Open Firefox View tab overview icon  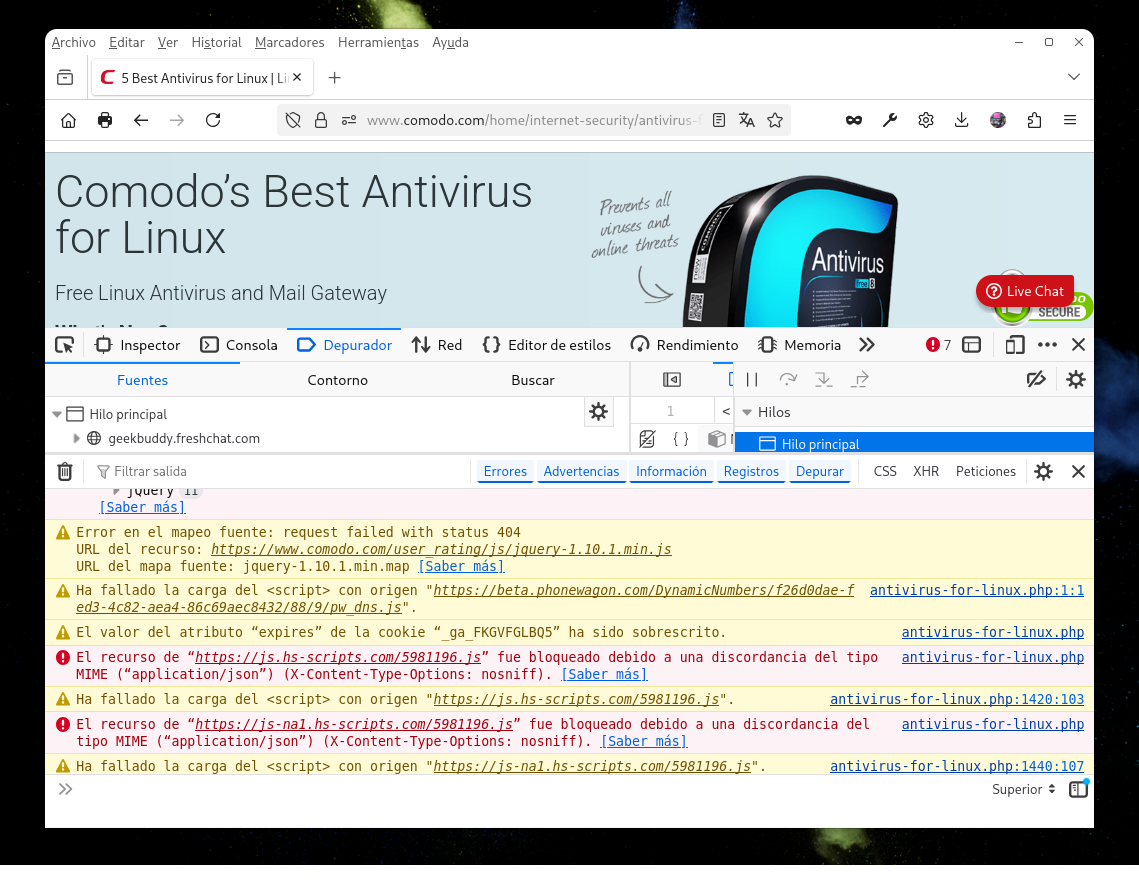pyautogui.click(x=65, y=78)
